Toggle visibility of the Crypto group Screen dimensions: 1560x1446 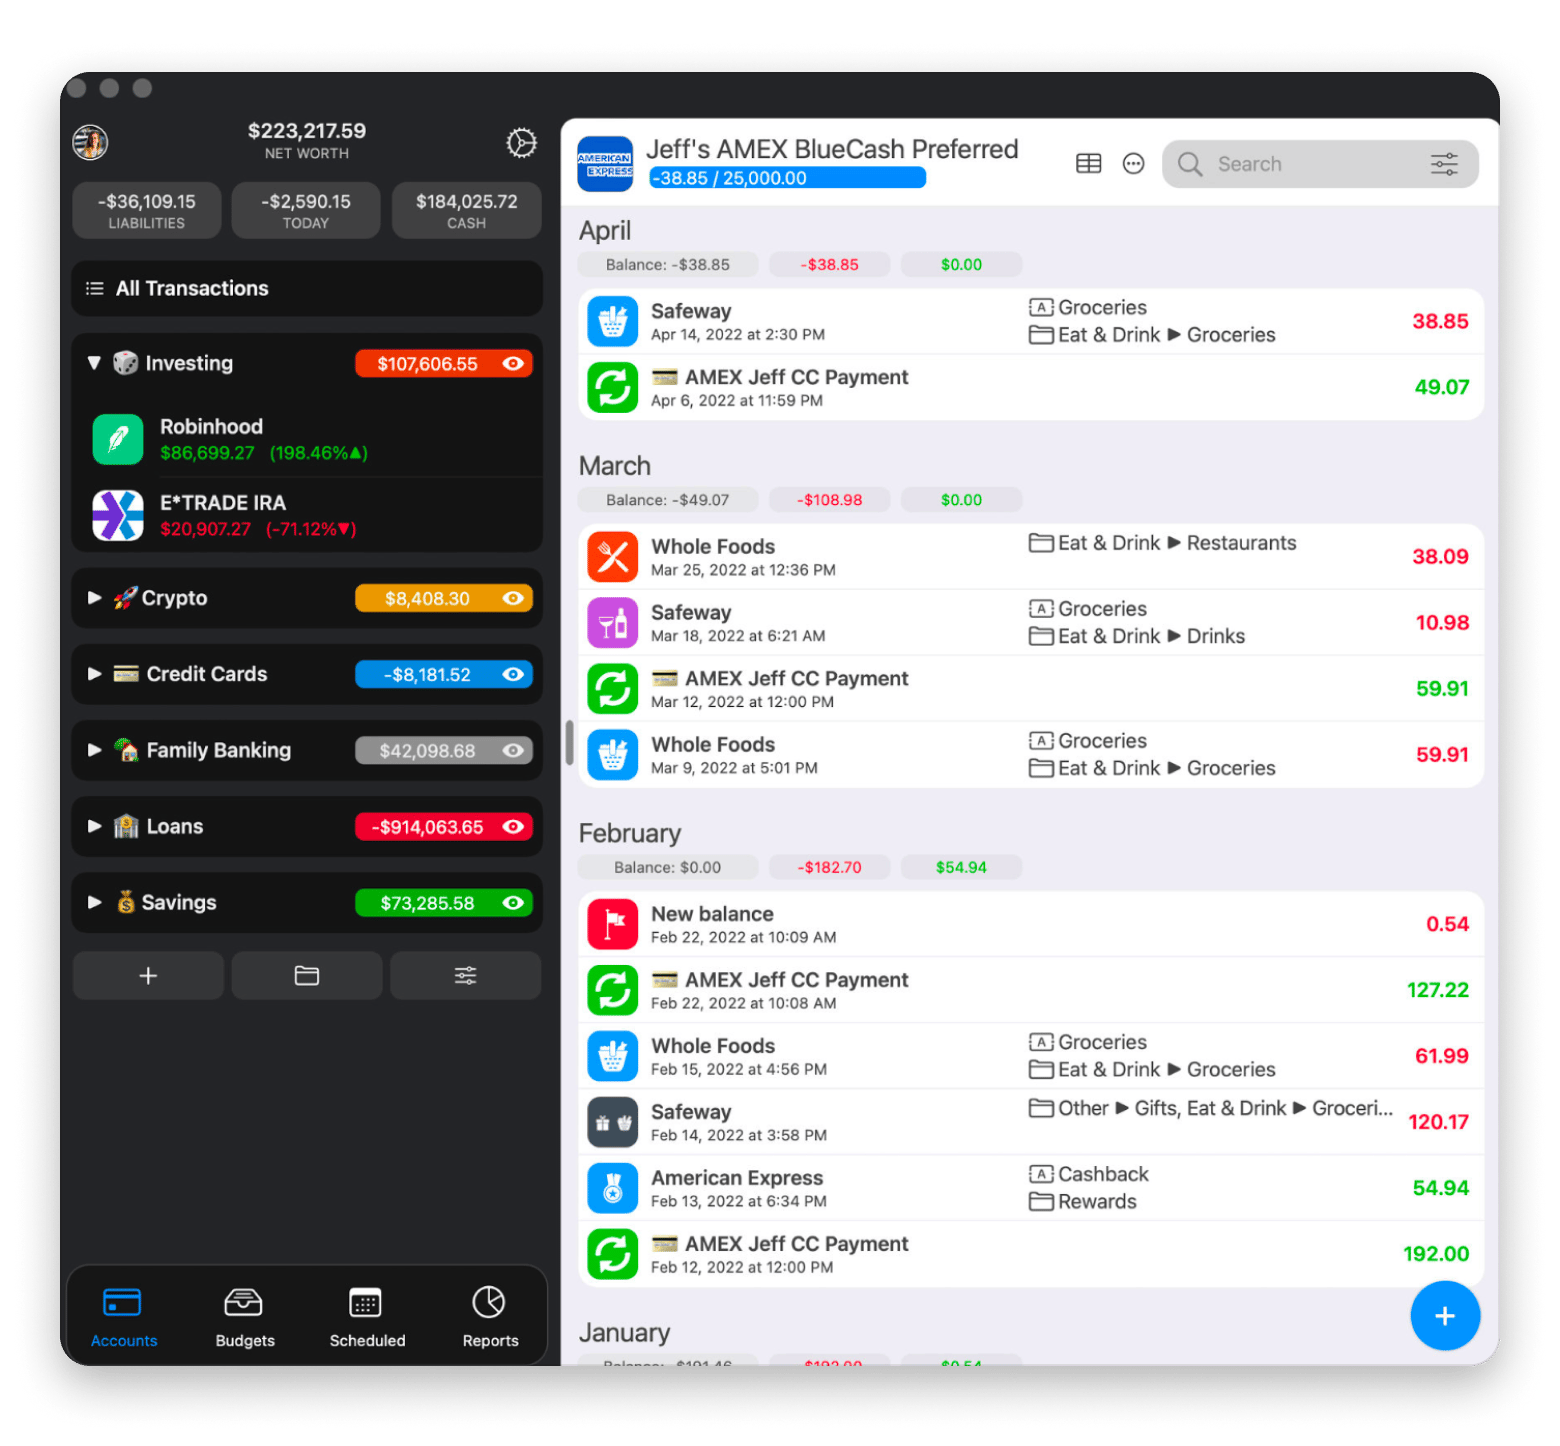pos(513,598)
